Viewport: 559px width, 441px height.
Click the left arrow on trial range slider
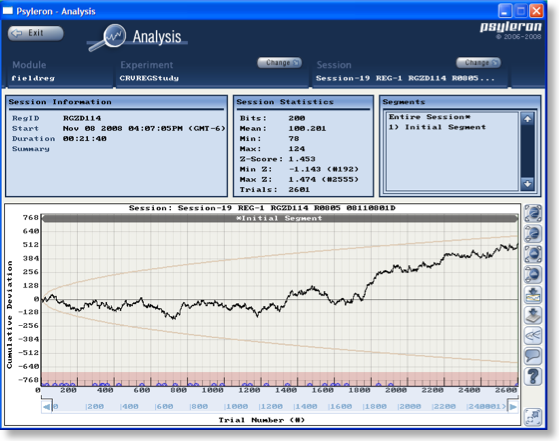point(46,406)
